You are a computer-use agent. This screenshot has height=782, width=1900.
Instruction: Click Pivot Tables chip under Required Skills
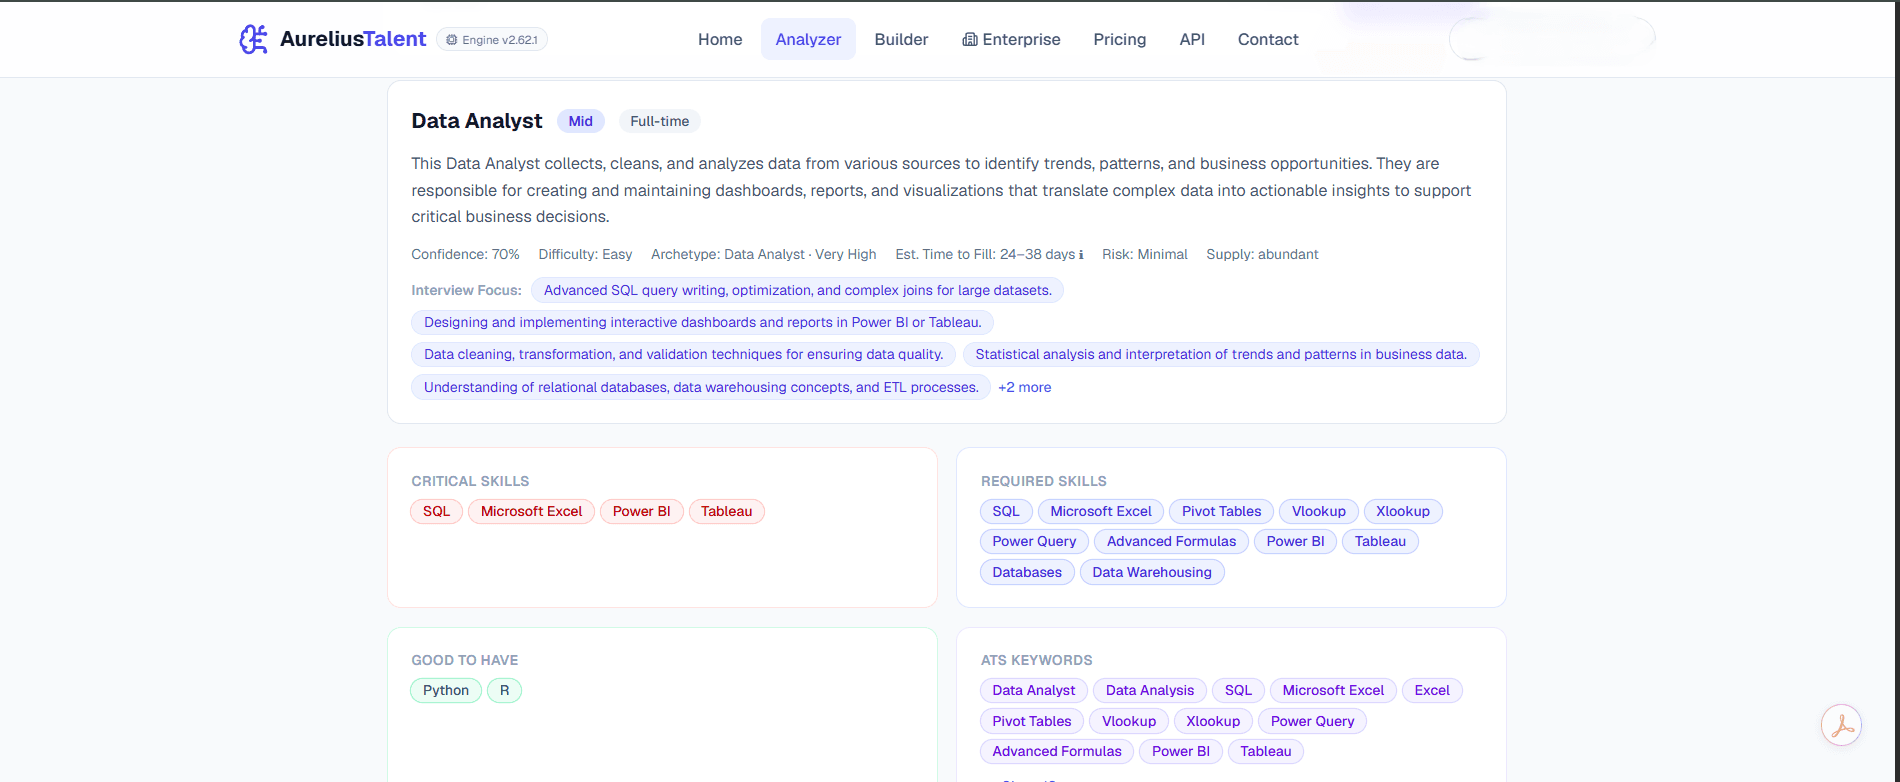coord(1222,511)
